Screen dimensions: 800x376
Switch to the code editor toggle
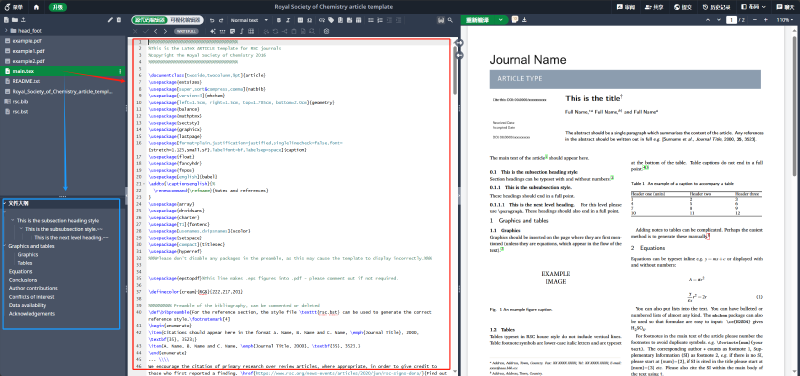tap(149, 20)
